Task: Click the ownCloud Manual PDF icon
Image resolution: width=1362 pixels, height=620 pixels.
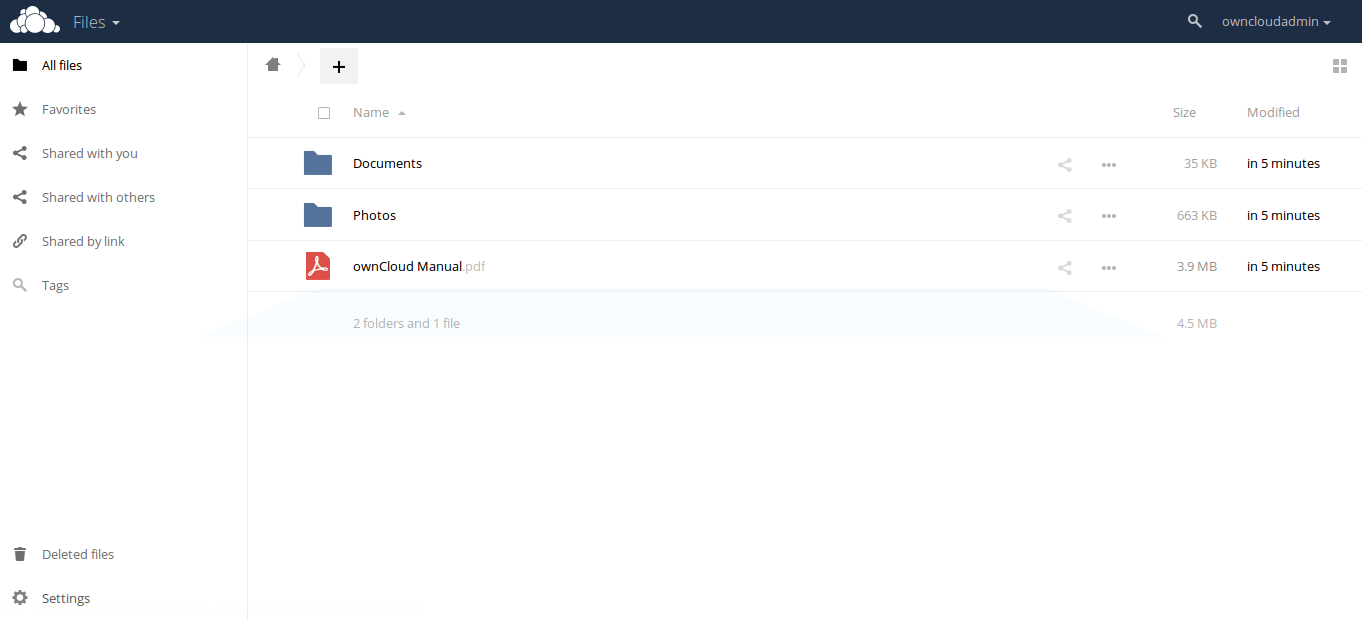Action: (x=318, y=266)
